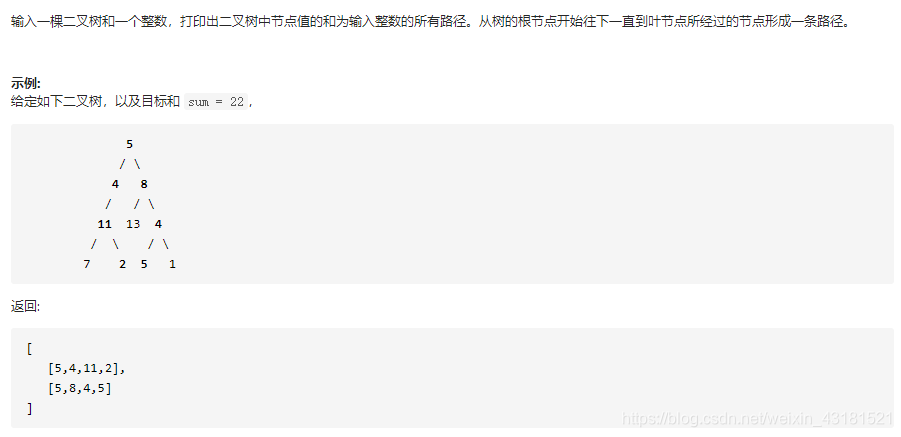This screenshot has width=901, height=437.
Task: Click the result row [5,4,11,2]
Action: (87, 369)
